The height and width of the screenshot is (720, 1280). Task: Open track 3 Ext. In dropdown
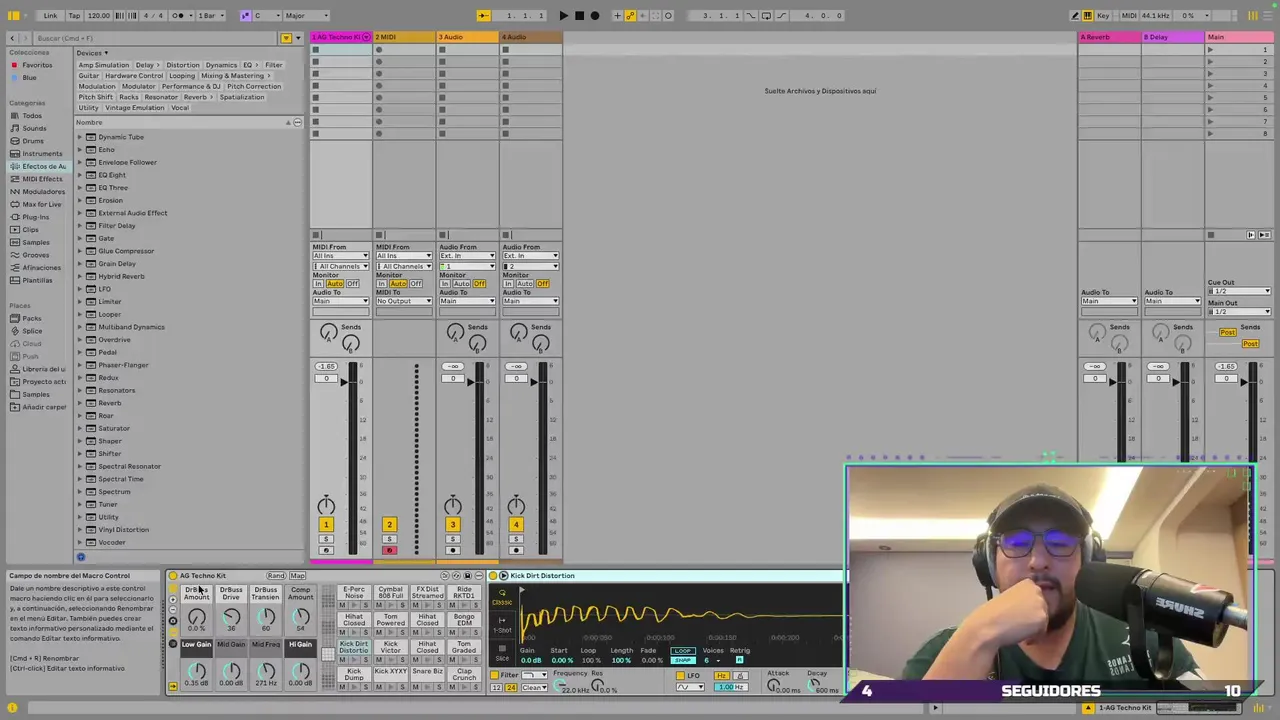467,256
